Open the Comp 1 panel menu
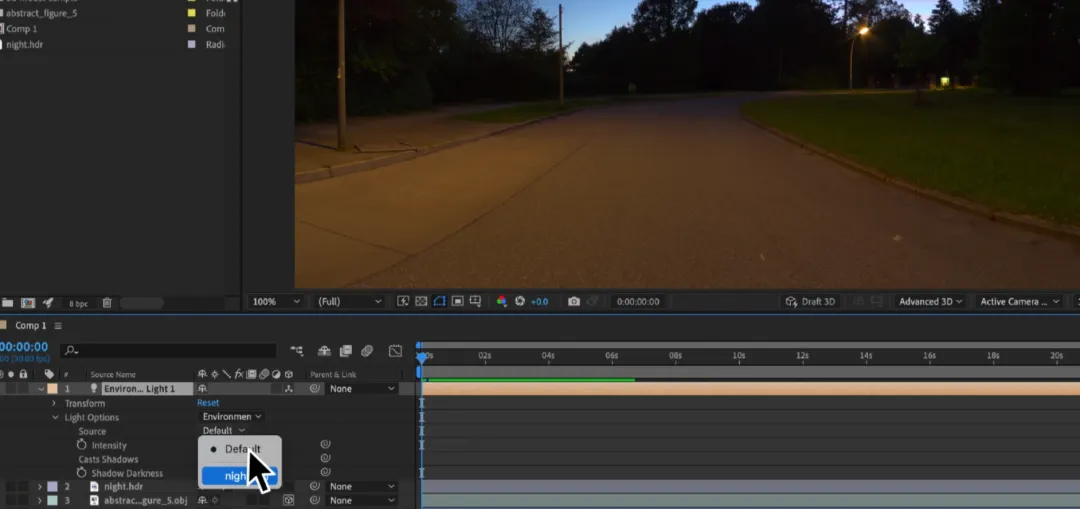Image resolution: width=1080 pixels, height=509 pixels. click(58, 326)
